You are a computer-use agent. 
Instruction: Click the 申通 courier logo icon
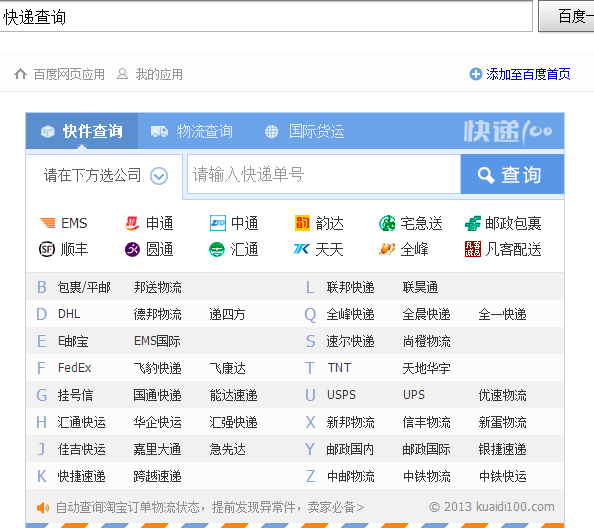point(132,223)
